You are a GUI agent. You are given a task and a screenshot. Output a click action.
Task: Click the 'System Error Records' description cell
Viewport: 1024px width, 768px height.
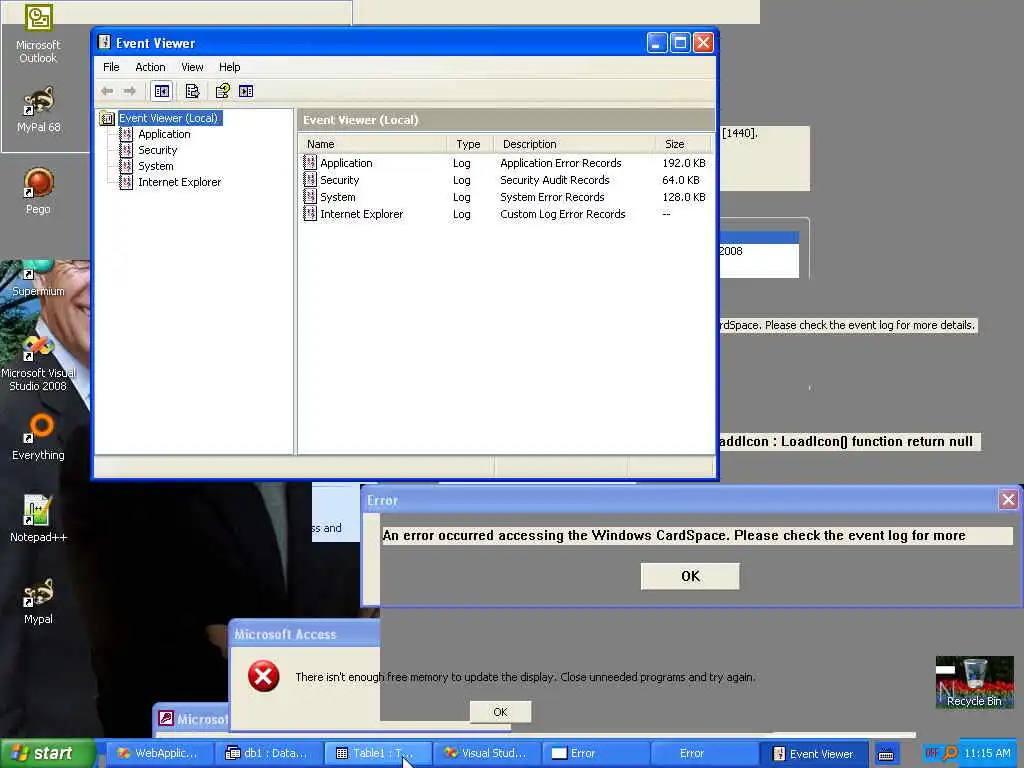click(x=552, y=197)
